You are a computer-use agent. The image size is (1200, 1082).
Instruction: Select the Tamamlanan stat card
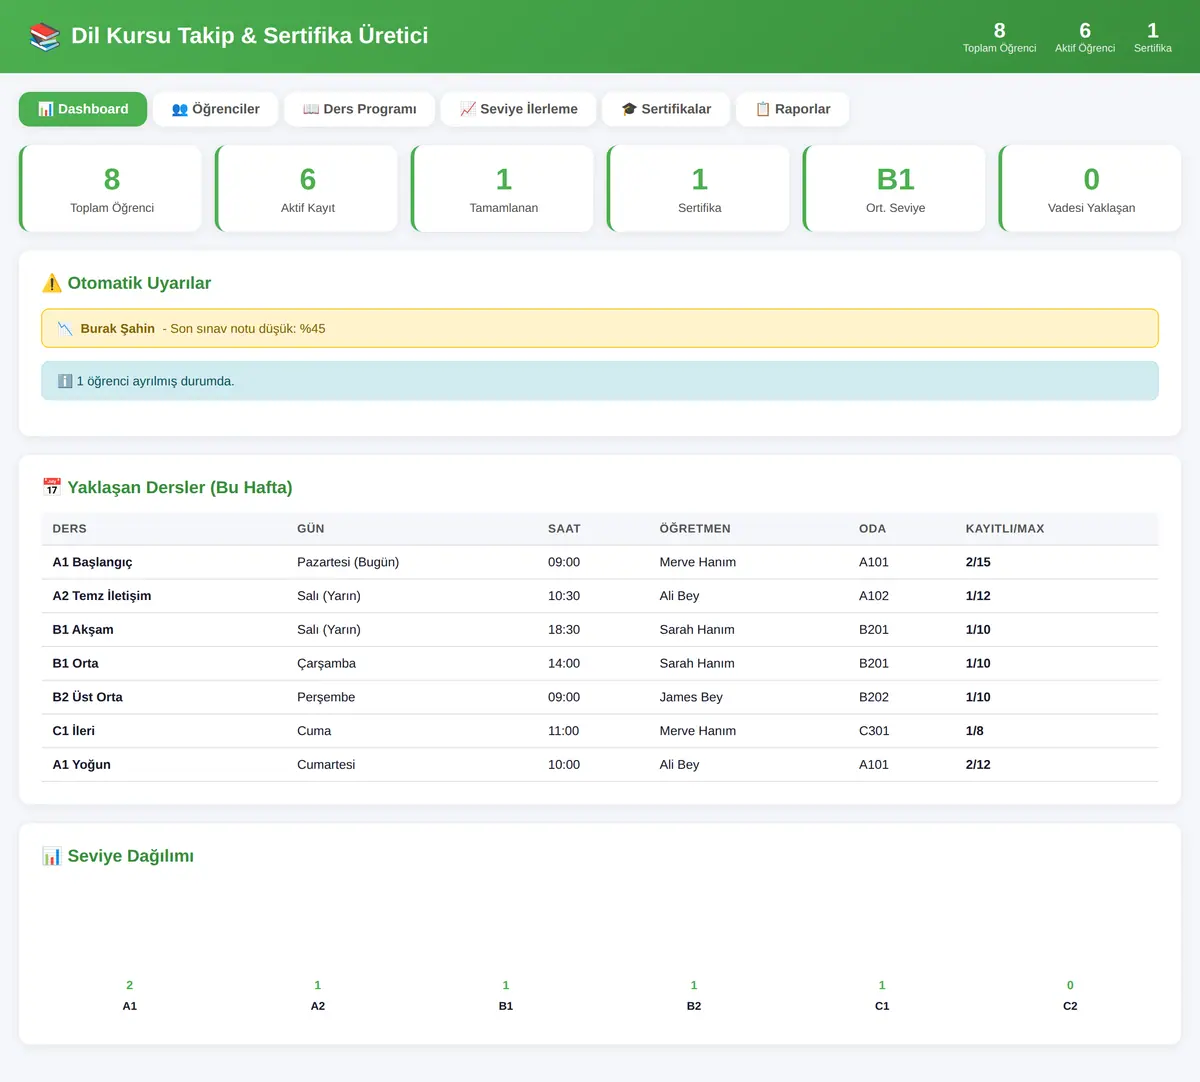tap(503, 189)
